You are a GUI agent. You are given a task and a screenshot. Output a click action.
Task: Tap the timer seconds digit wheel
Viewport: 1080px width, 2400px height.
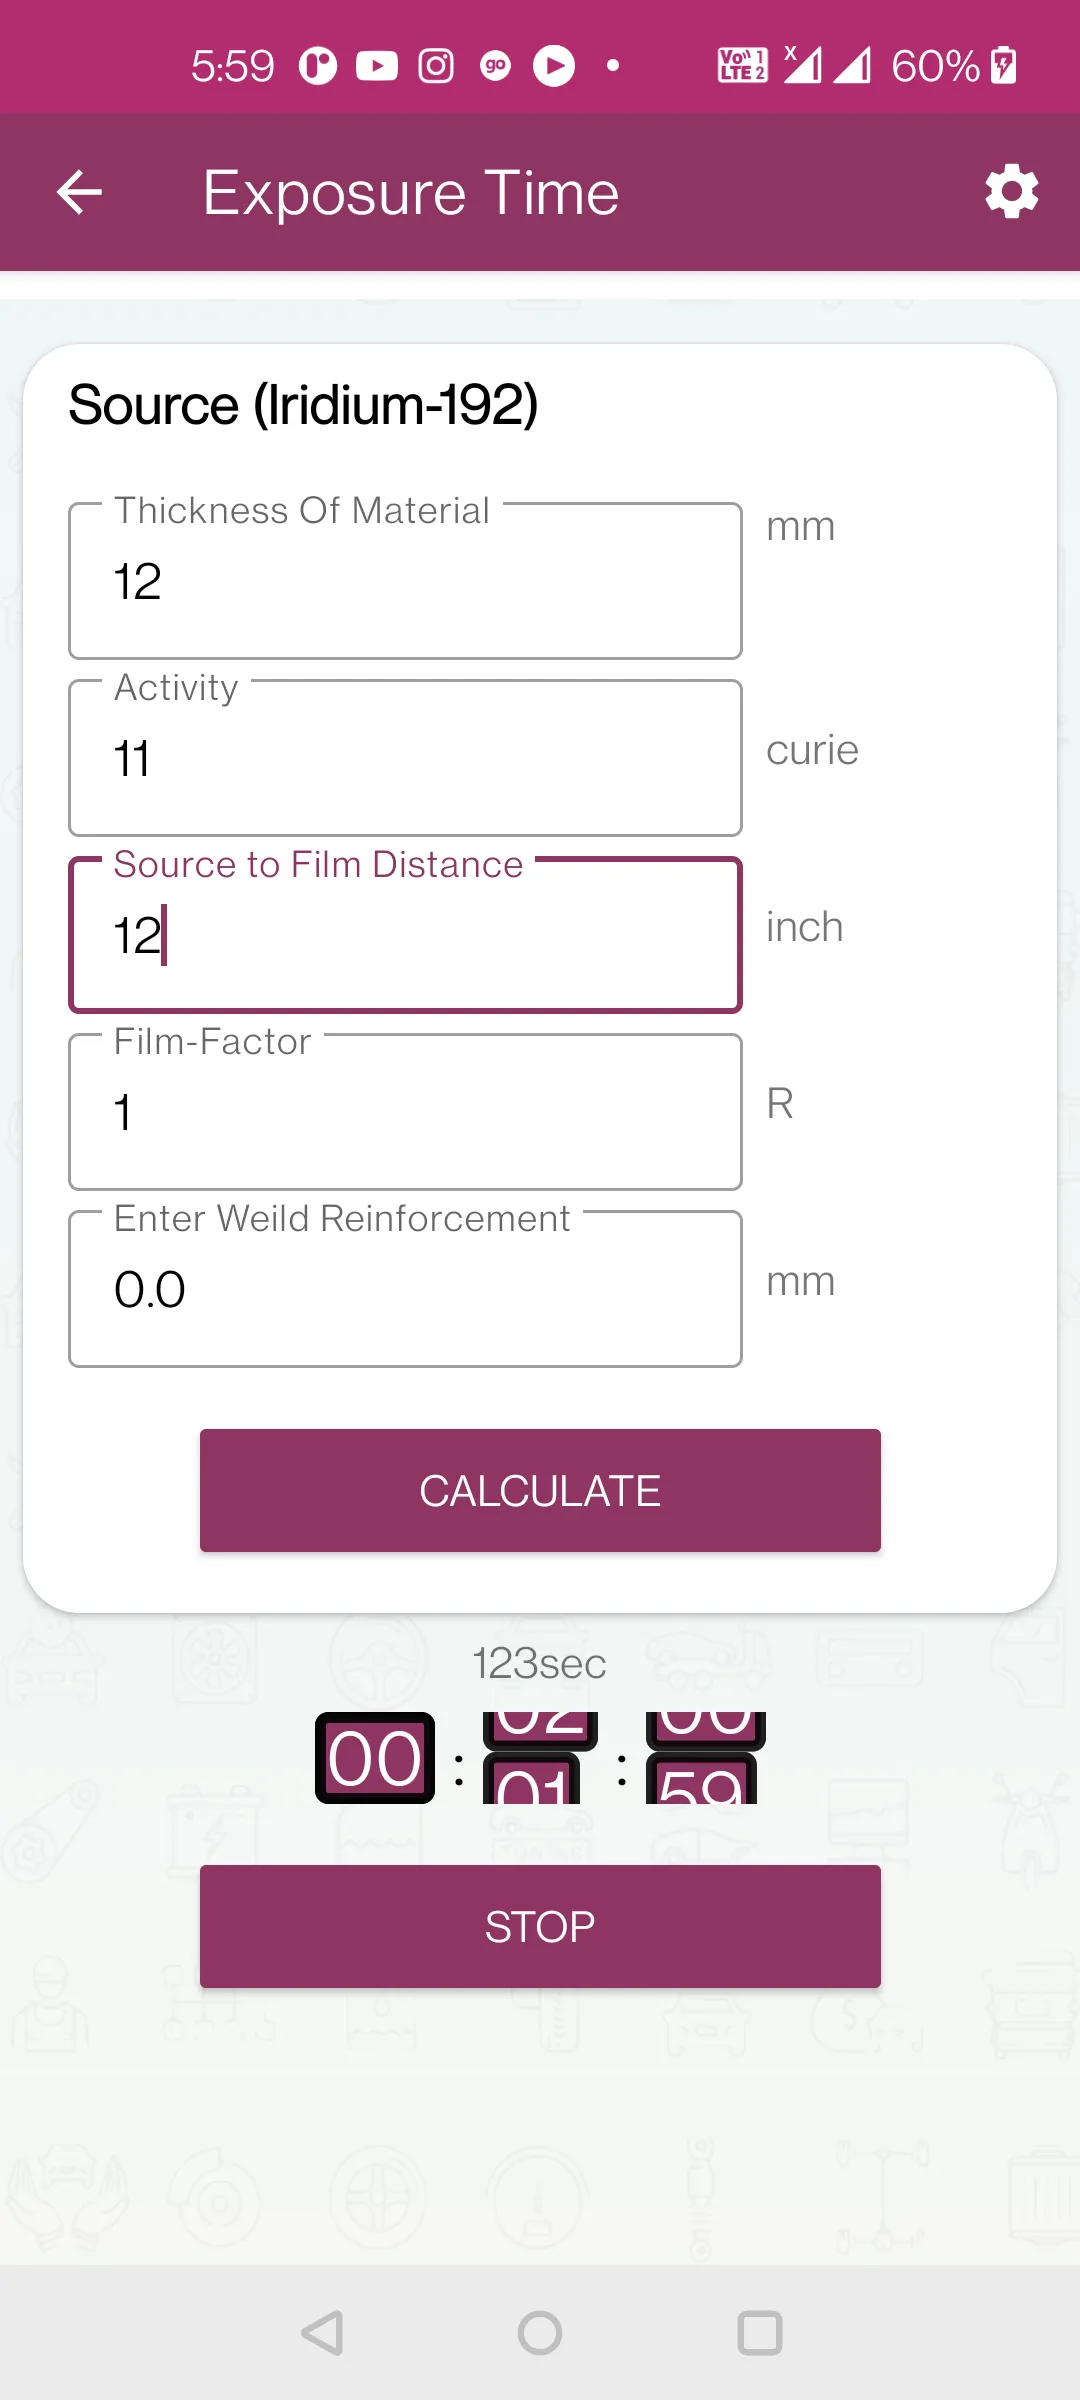pos(704,1758)
